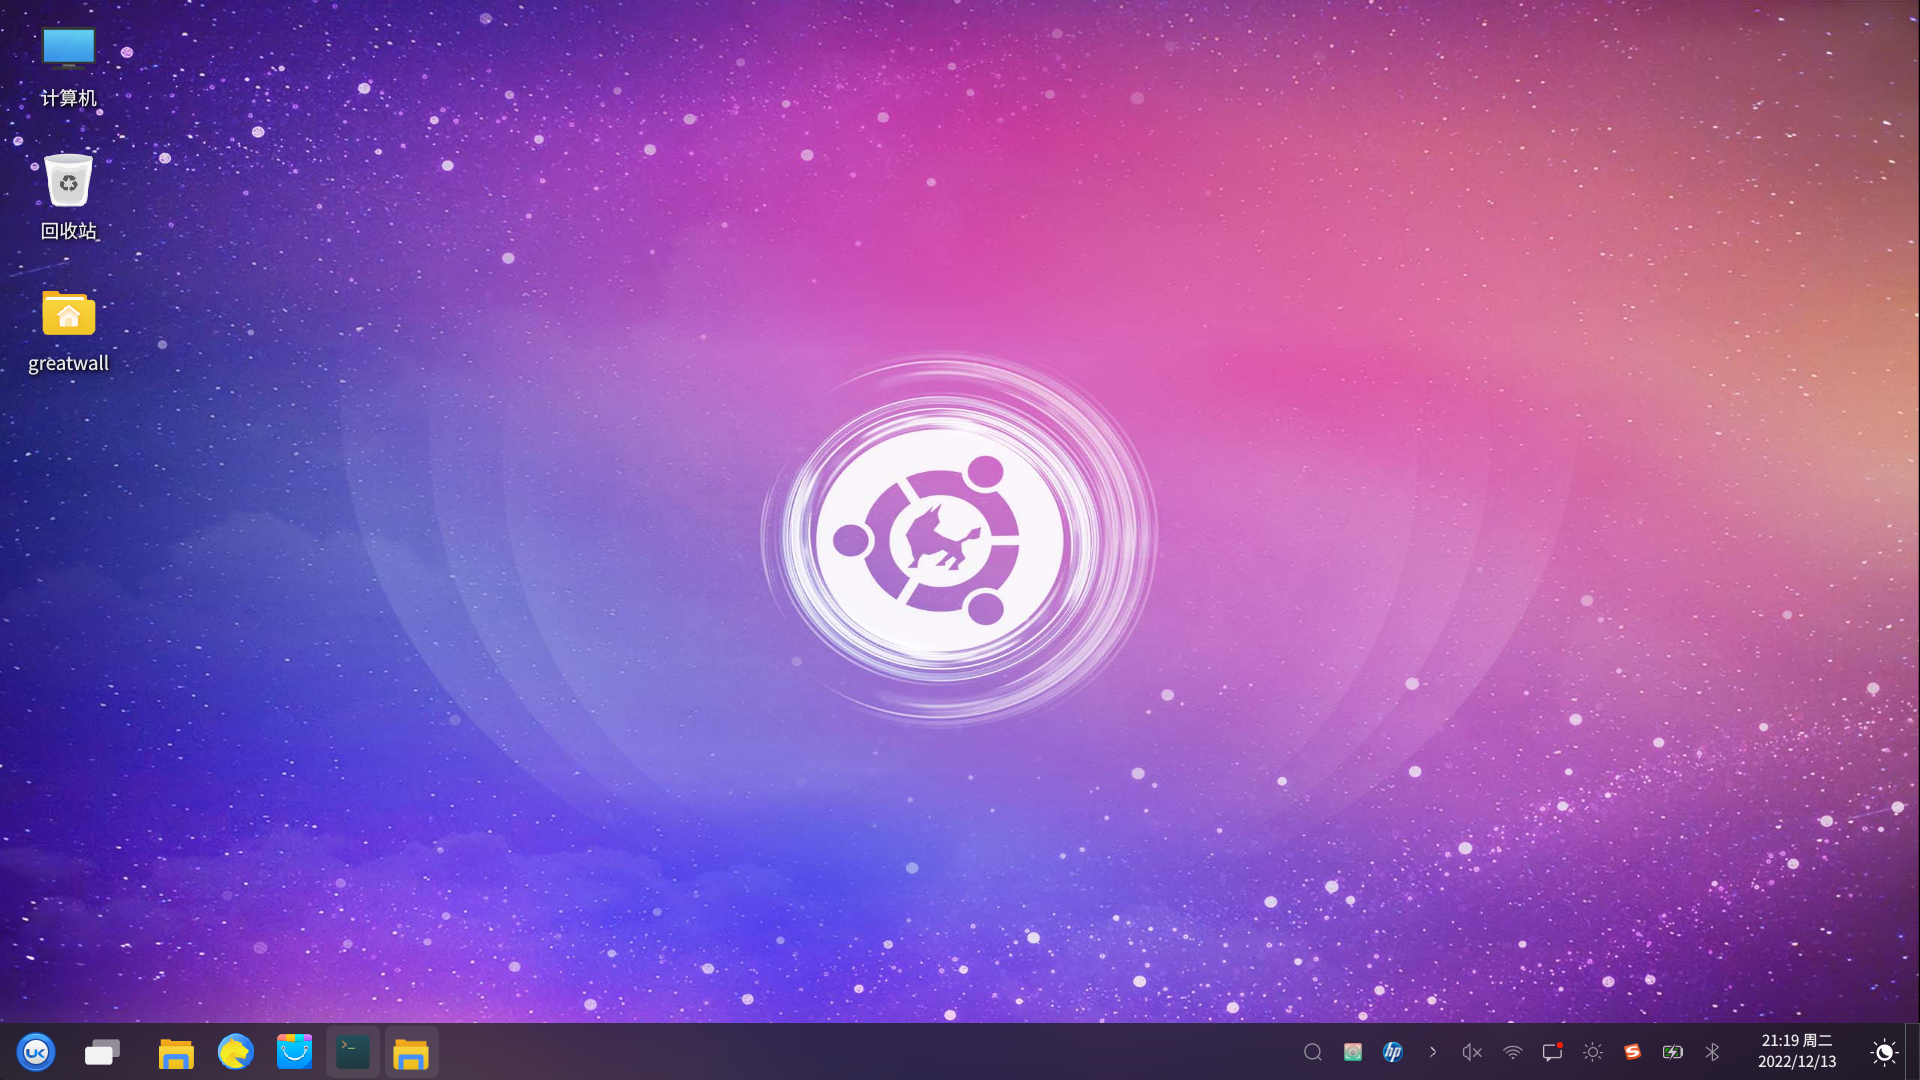
Task: Unmute the volume speaker icon
Action: point(1472,1052)
